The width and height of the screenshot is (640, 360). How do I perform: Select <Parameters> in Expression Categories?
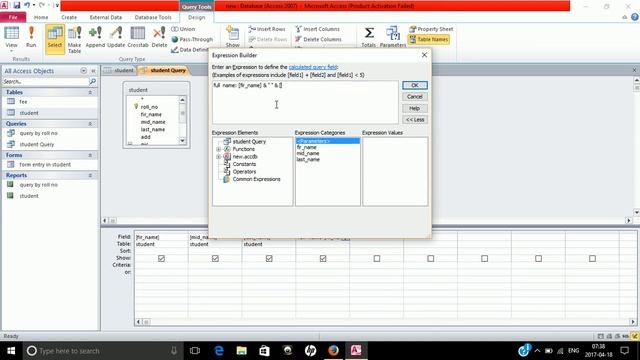pyautogui.click(x=328, y=141)
